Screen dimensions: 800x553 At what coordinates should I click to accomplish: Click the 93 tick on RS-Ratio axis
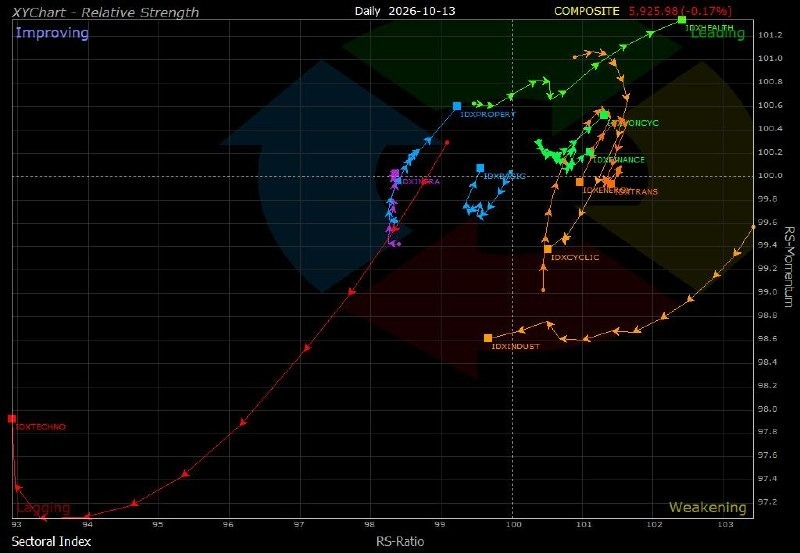(17, 524)
